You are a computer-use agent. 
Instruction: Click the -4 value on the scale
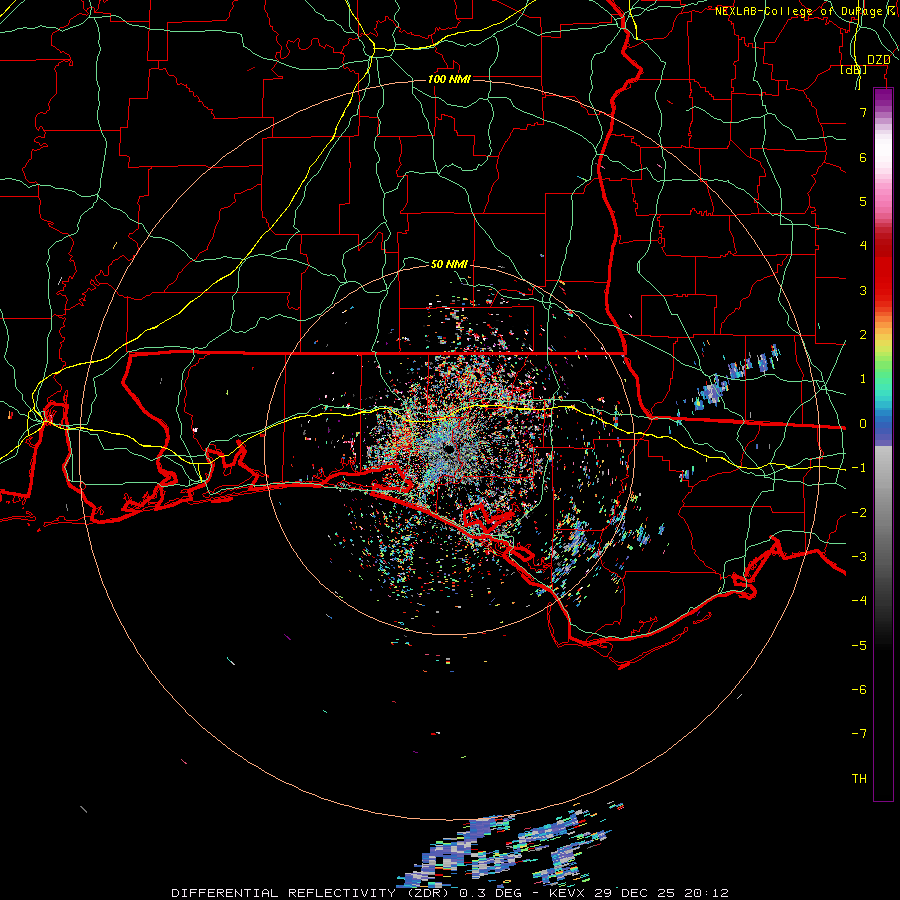coord(859,601)
